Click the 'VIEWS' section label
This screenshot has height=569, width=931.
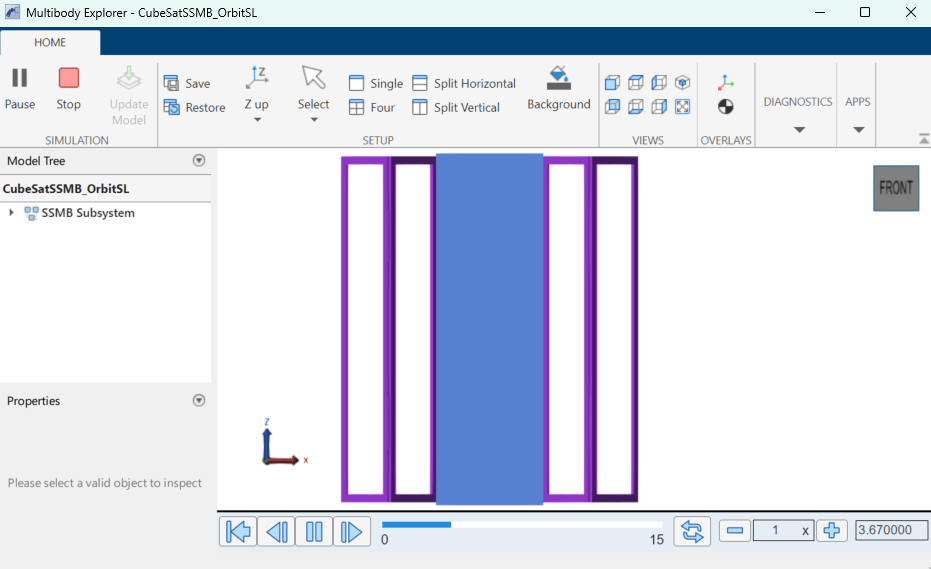tap(648, 140)
